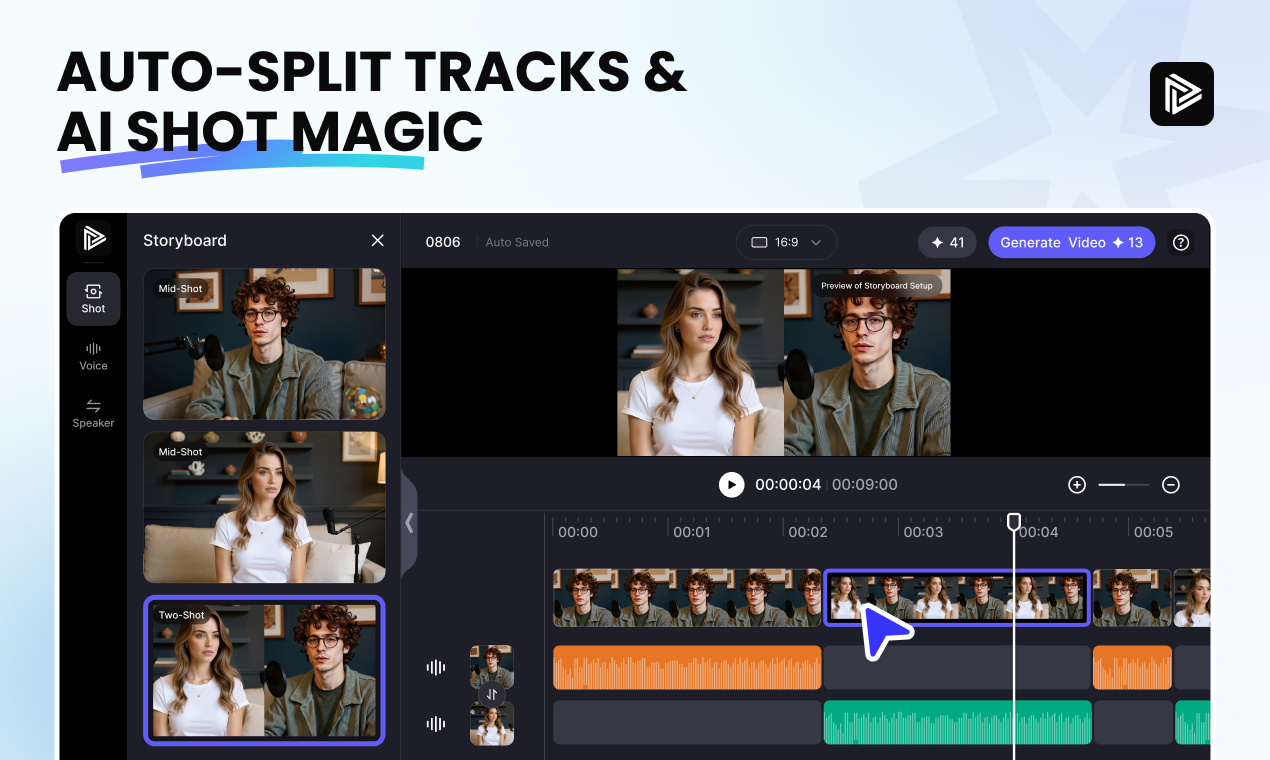Click the man speaker avatar on track

pos(492,666)
